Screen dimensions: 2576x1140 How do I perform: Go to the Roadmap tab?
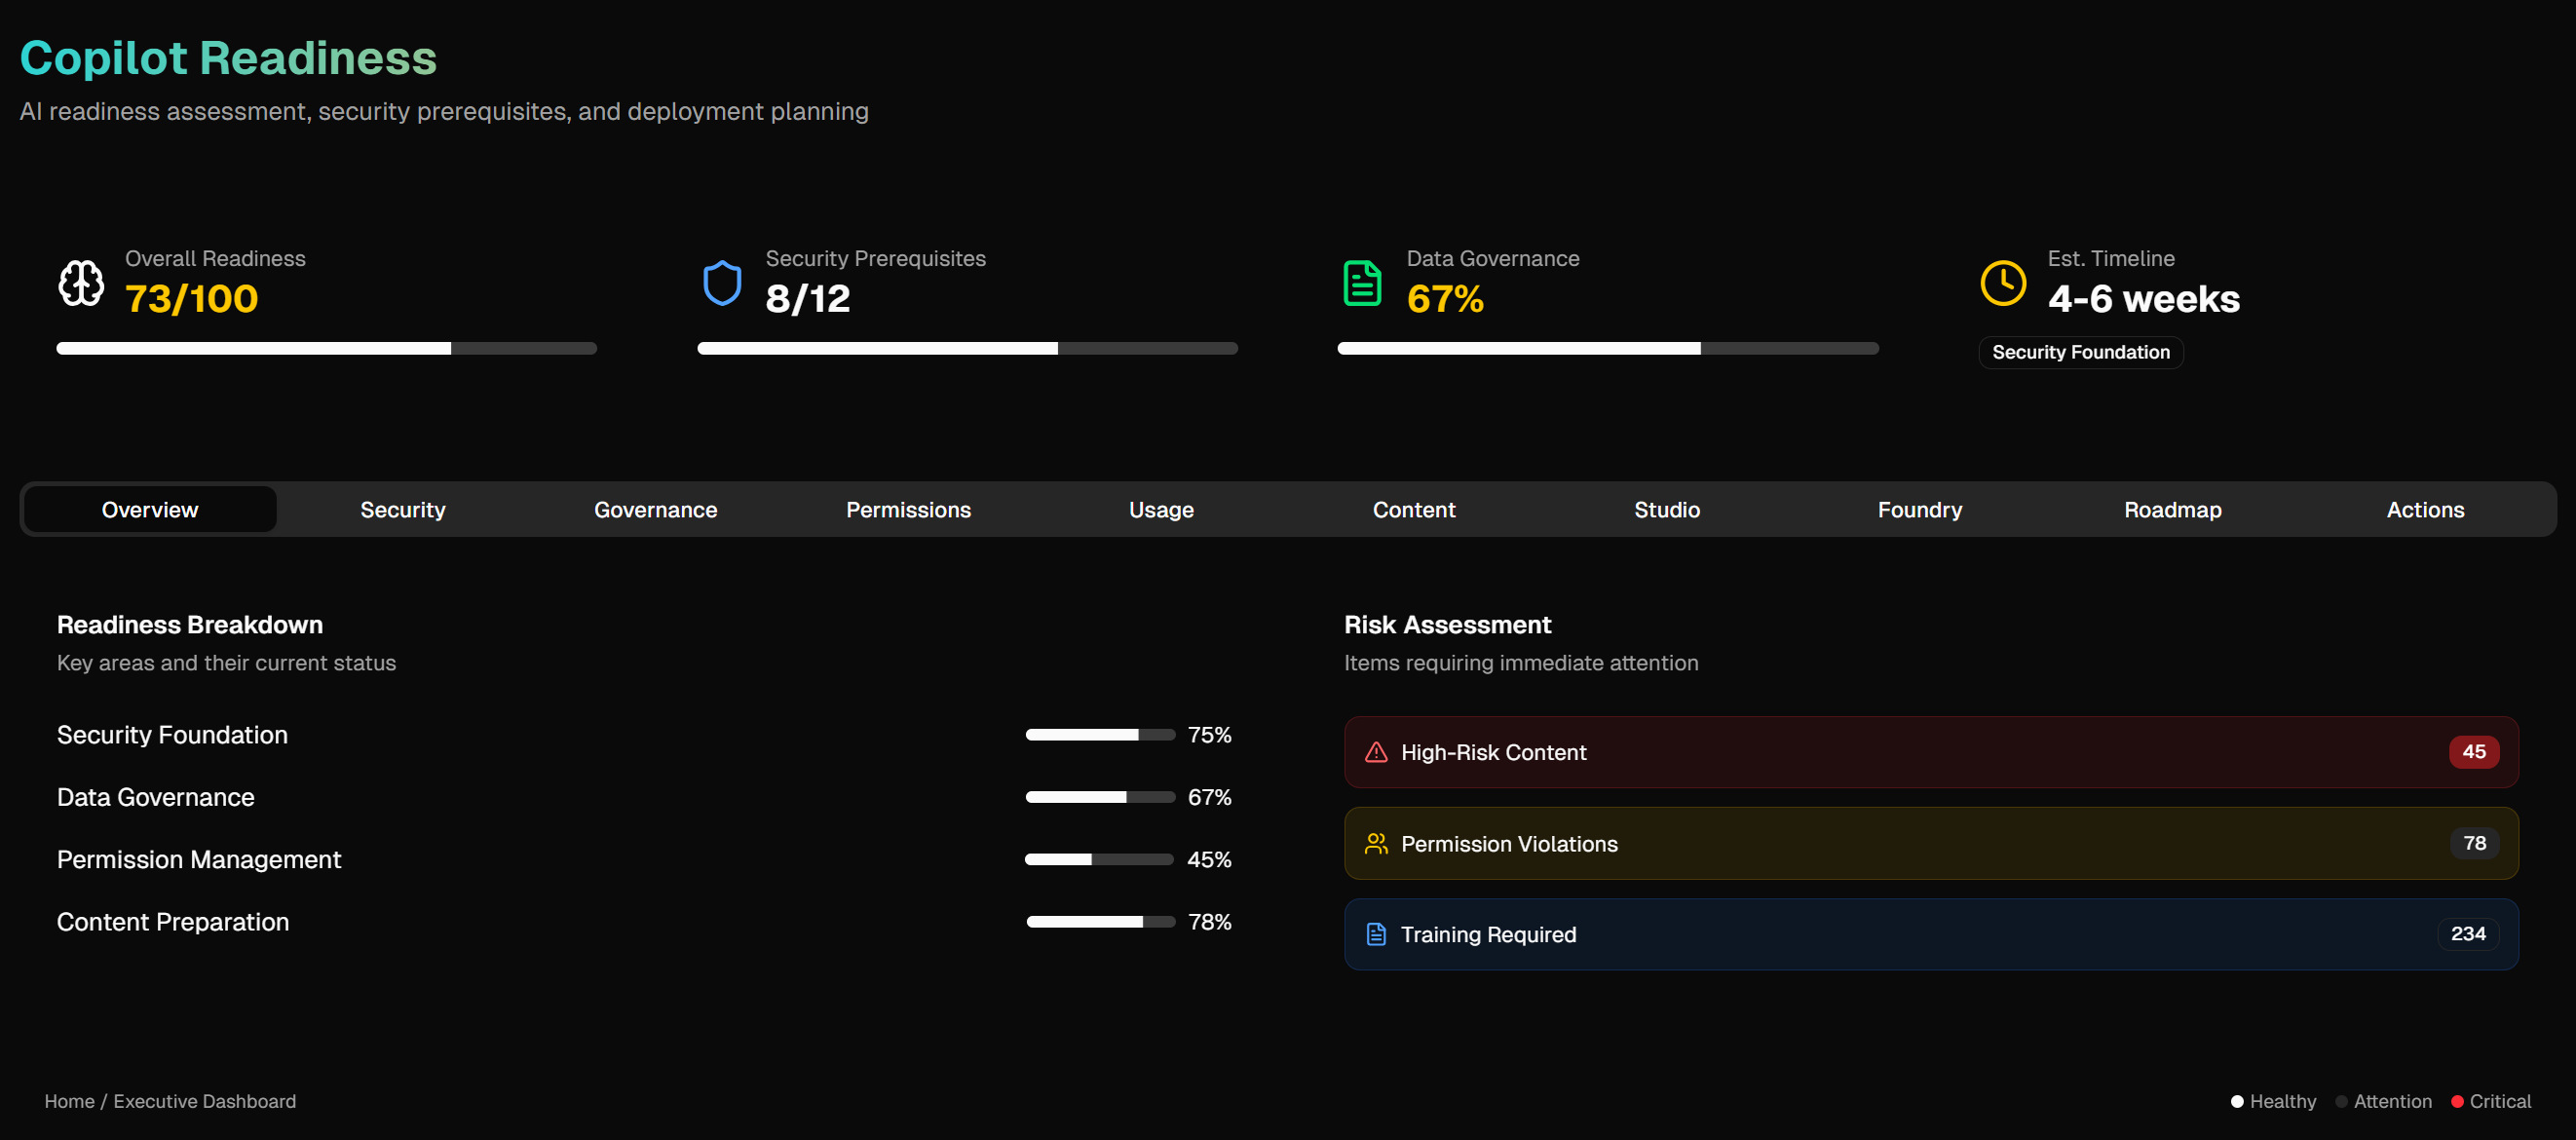tap(2172, 510)
